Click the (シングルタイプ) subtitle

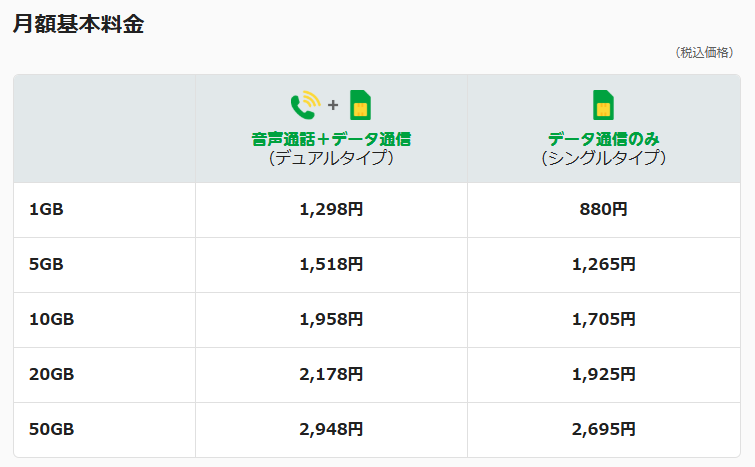point(603,158)
